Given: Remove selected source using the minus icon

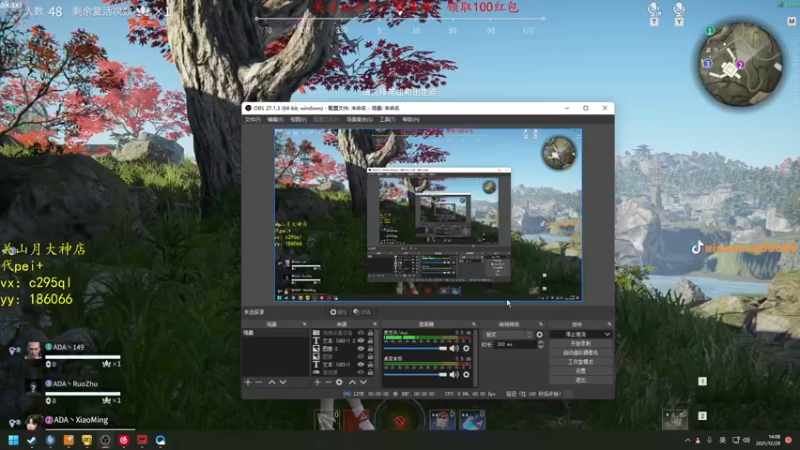Looking at the screenshot, I should [x=328, y=382].
